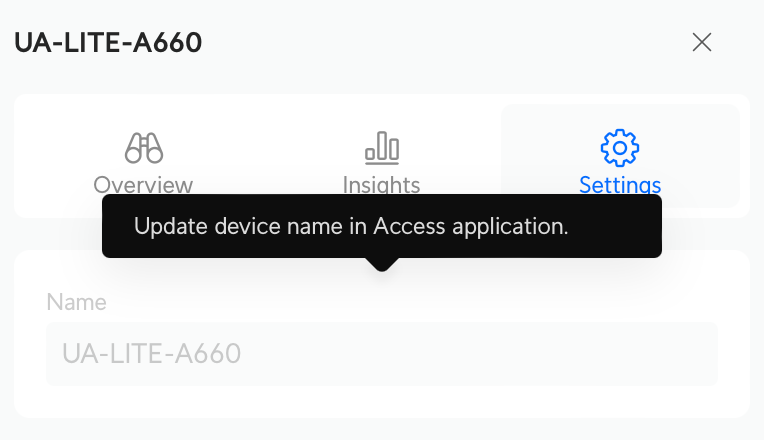
Task: Open the Insights tab label
Action: coord(381,185)
